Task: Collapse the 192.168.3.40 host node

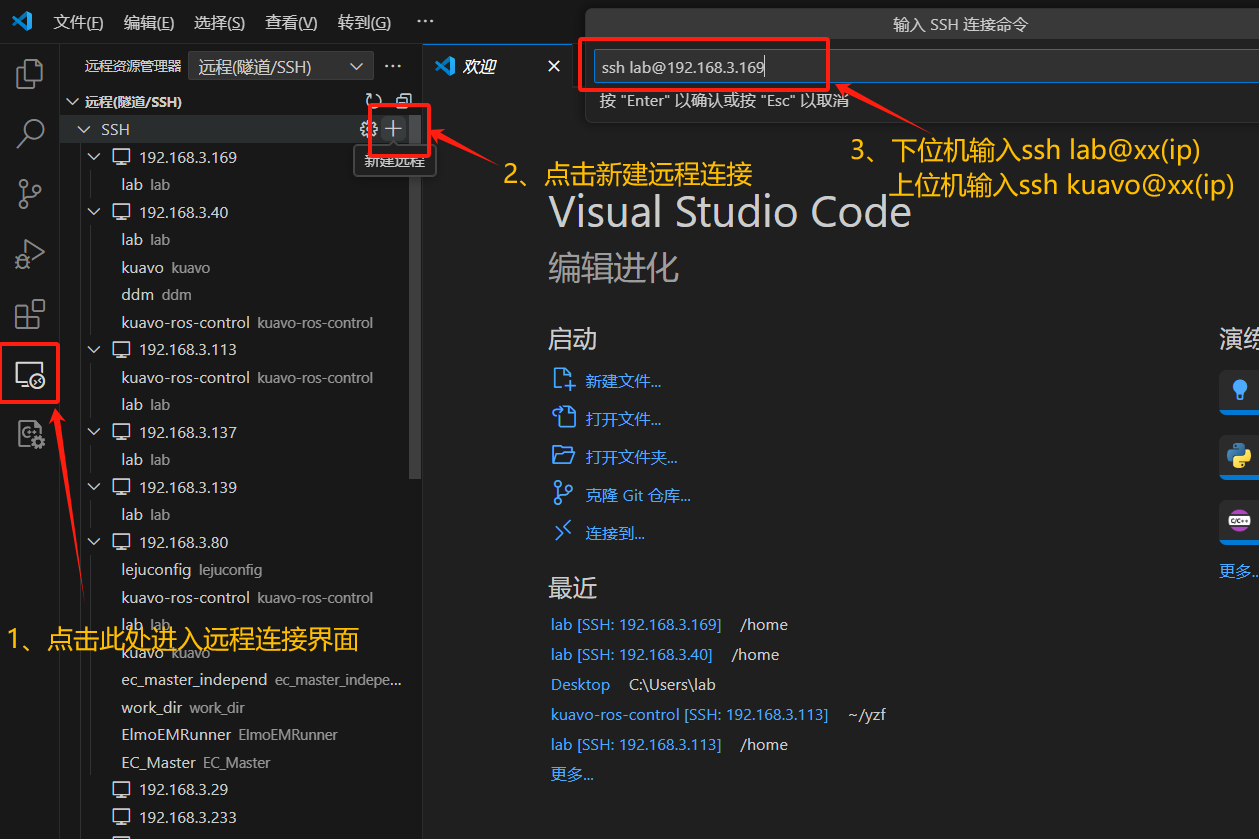Action: [x=95, y=212]
